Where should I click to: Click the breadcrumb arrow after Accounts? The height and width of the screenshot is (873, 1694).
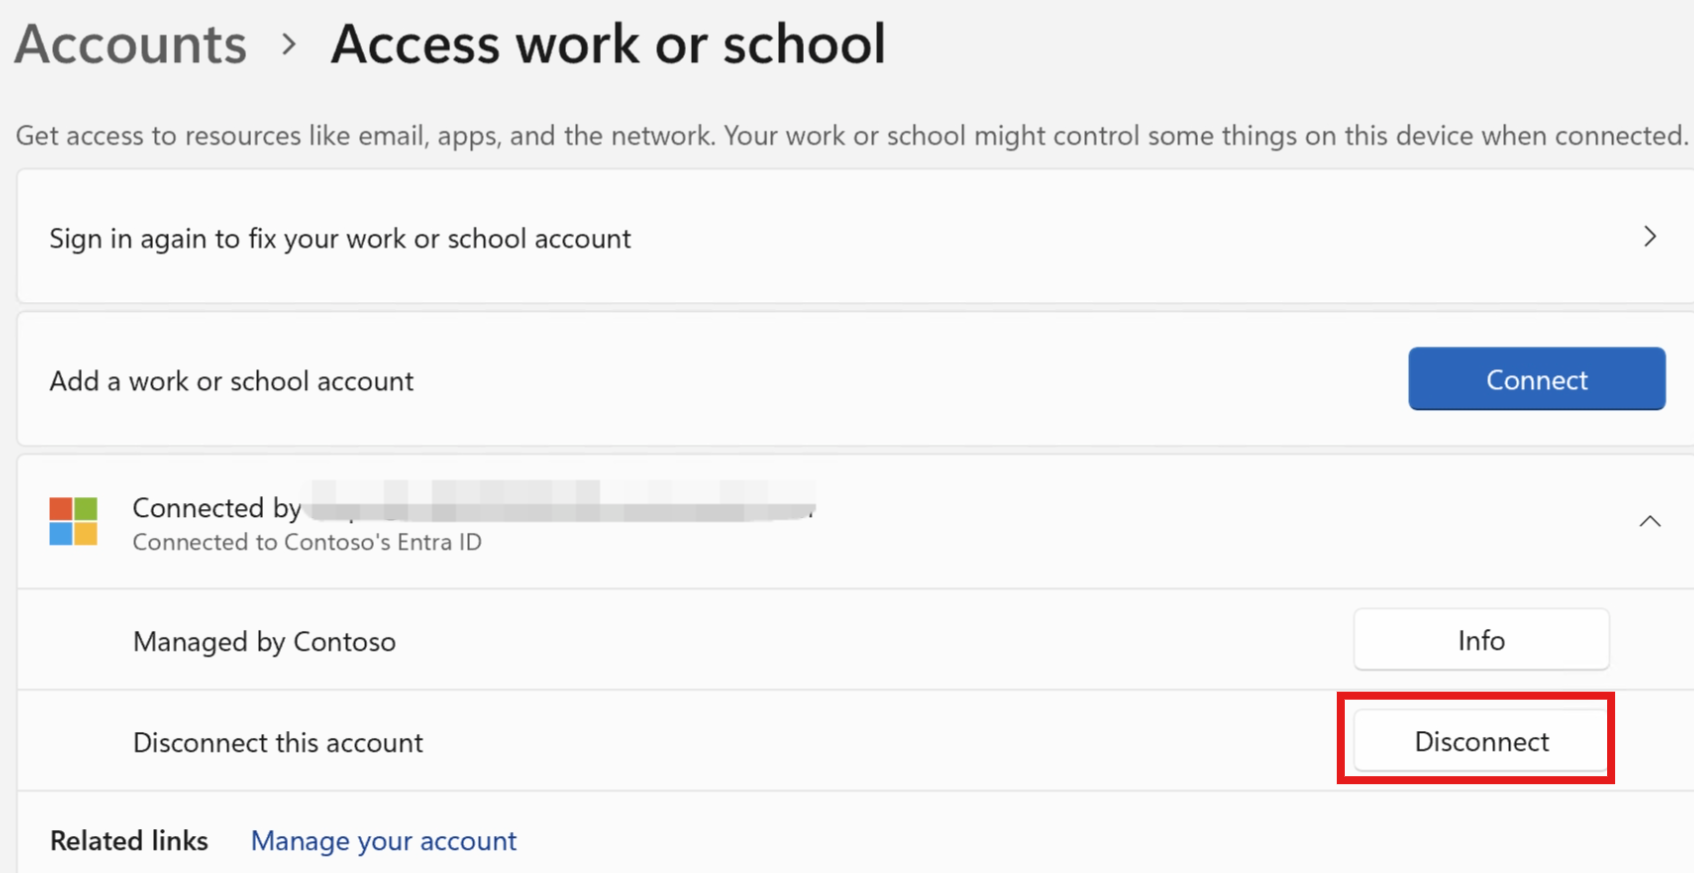pos(289,45)
